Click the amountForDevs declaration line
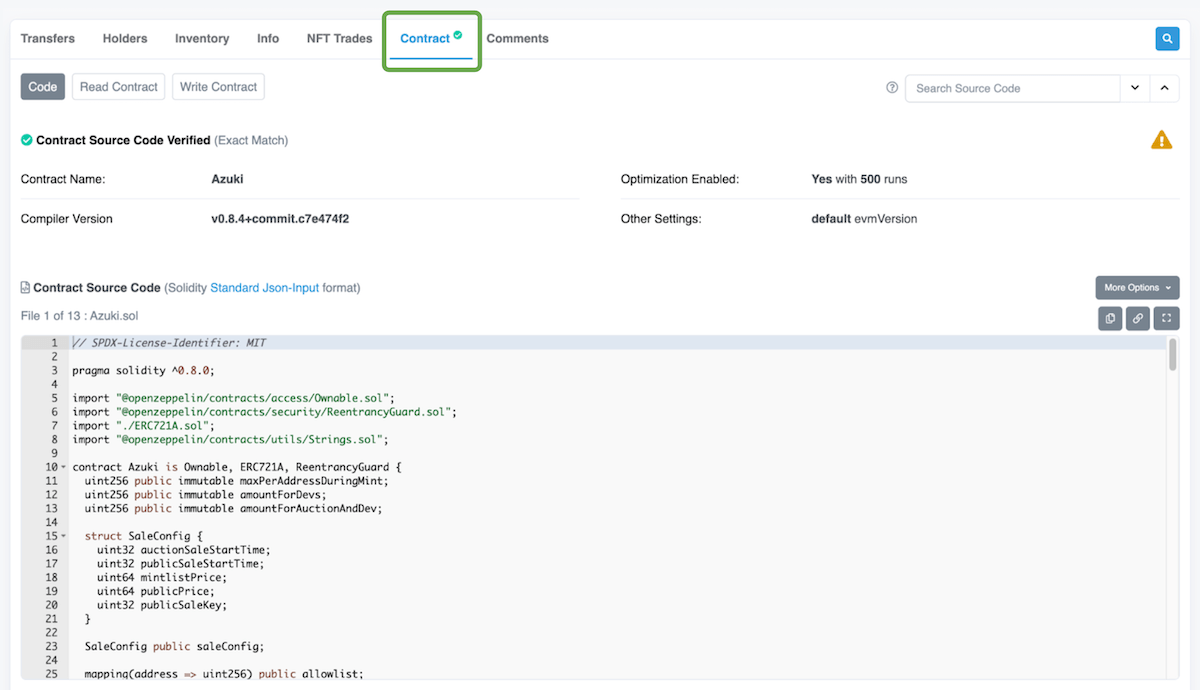This screenshot has width=1200, height=690. pyautogui.click(x=205, y=495)
